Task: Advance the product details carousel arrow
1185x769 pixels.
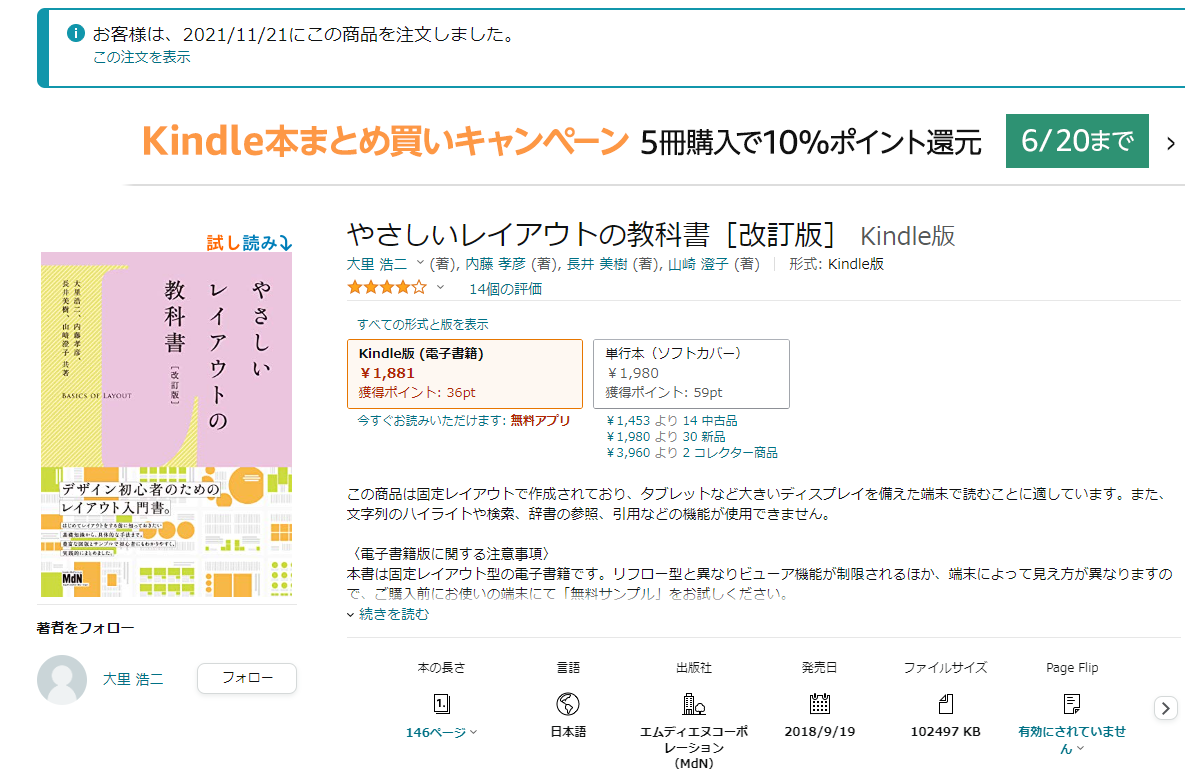Action: (x=1165, y=708)
